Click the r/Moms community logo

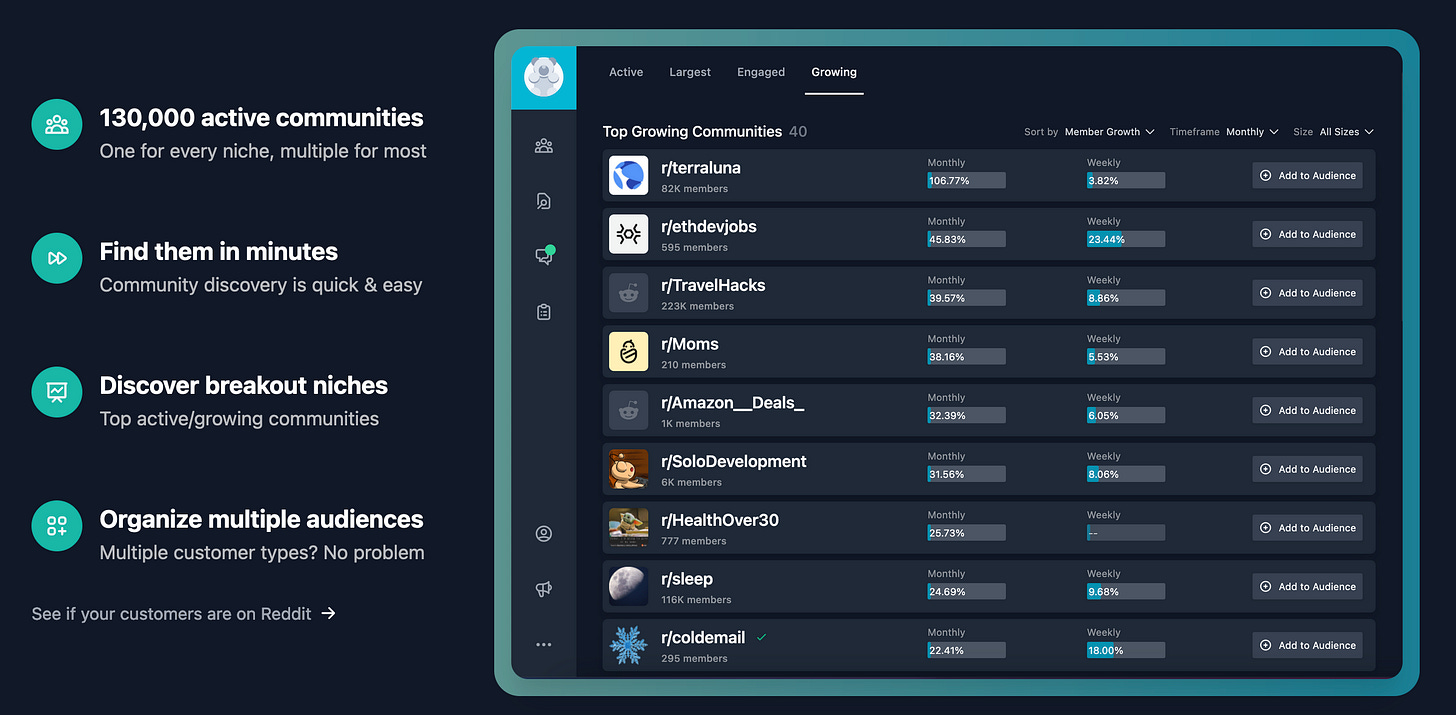(x=629, y=352)
